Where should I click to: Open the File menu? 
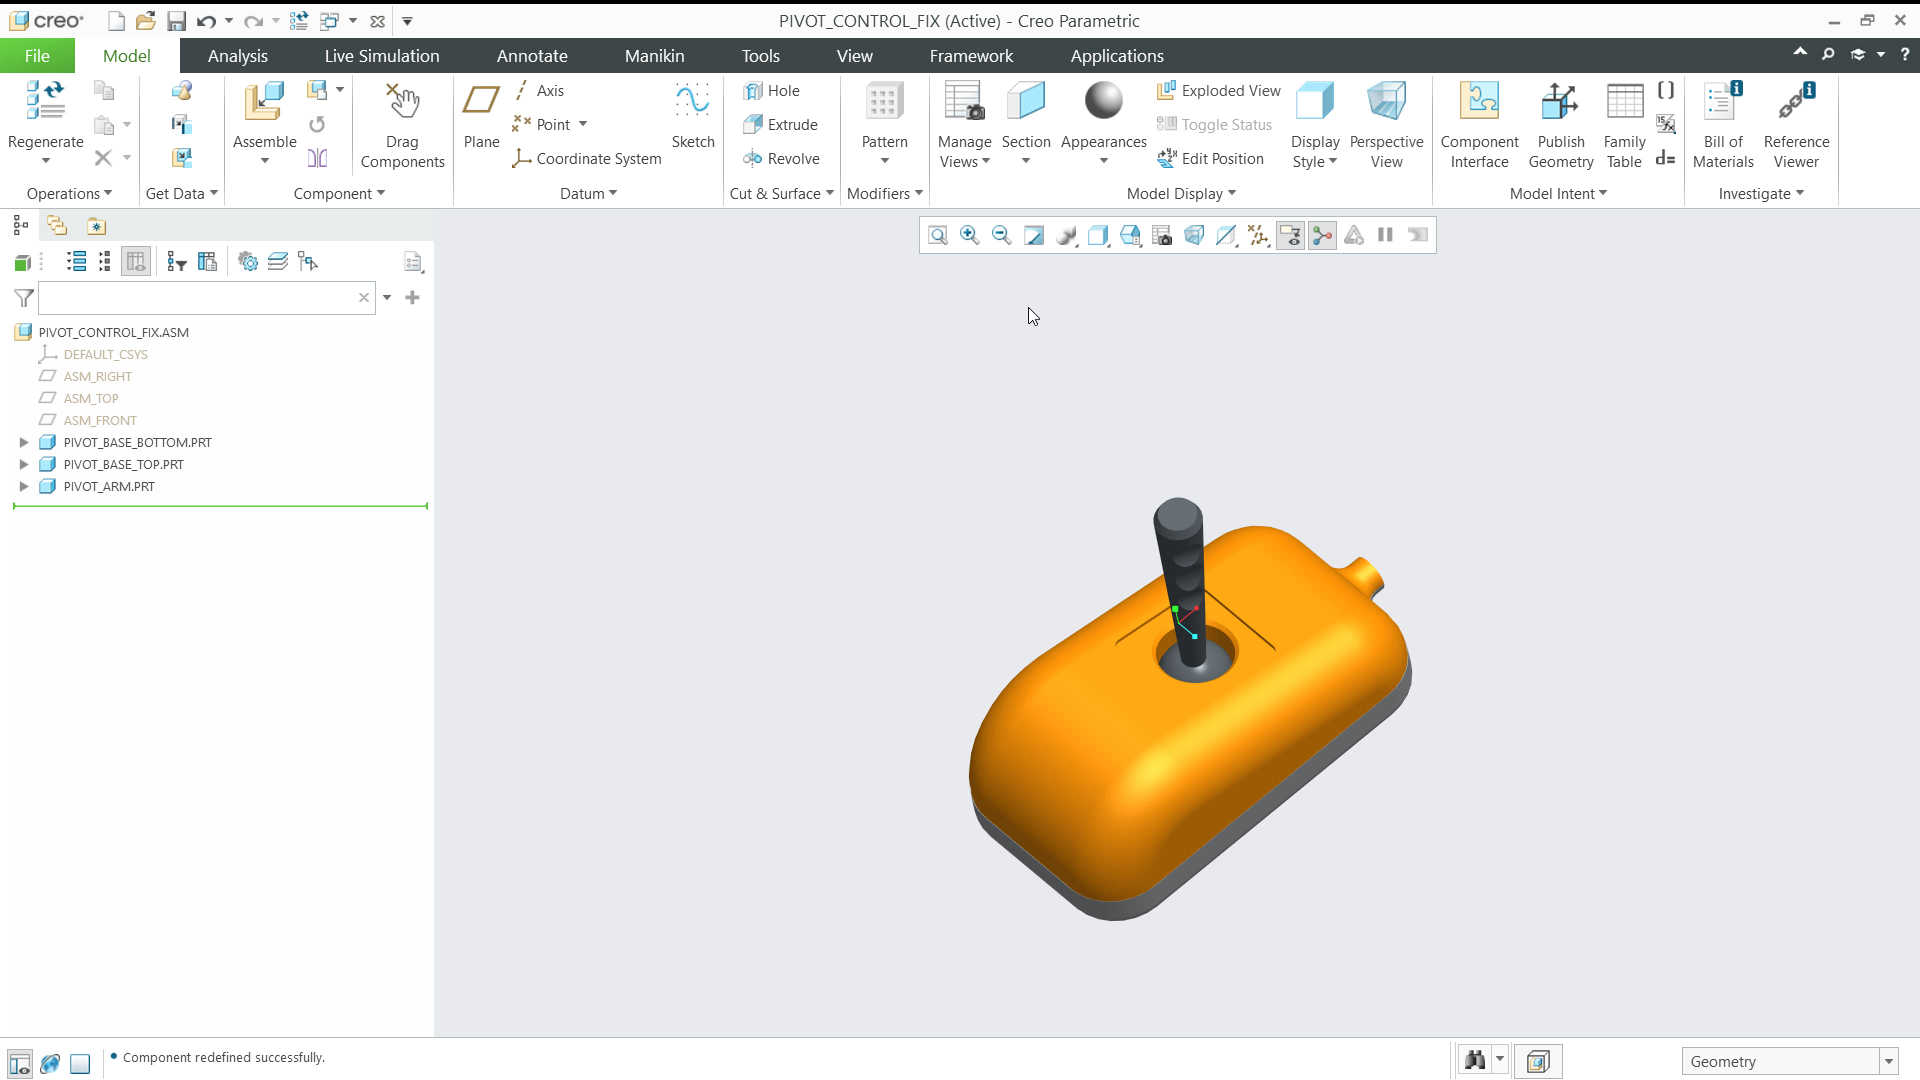[x=37, y=56]
